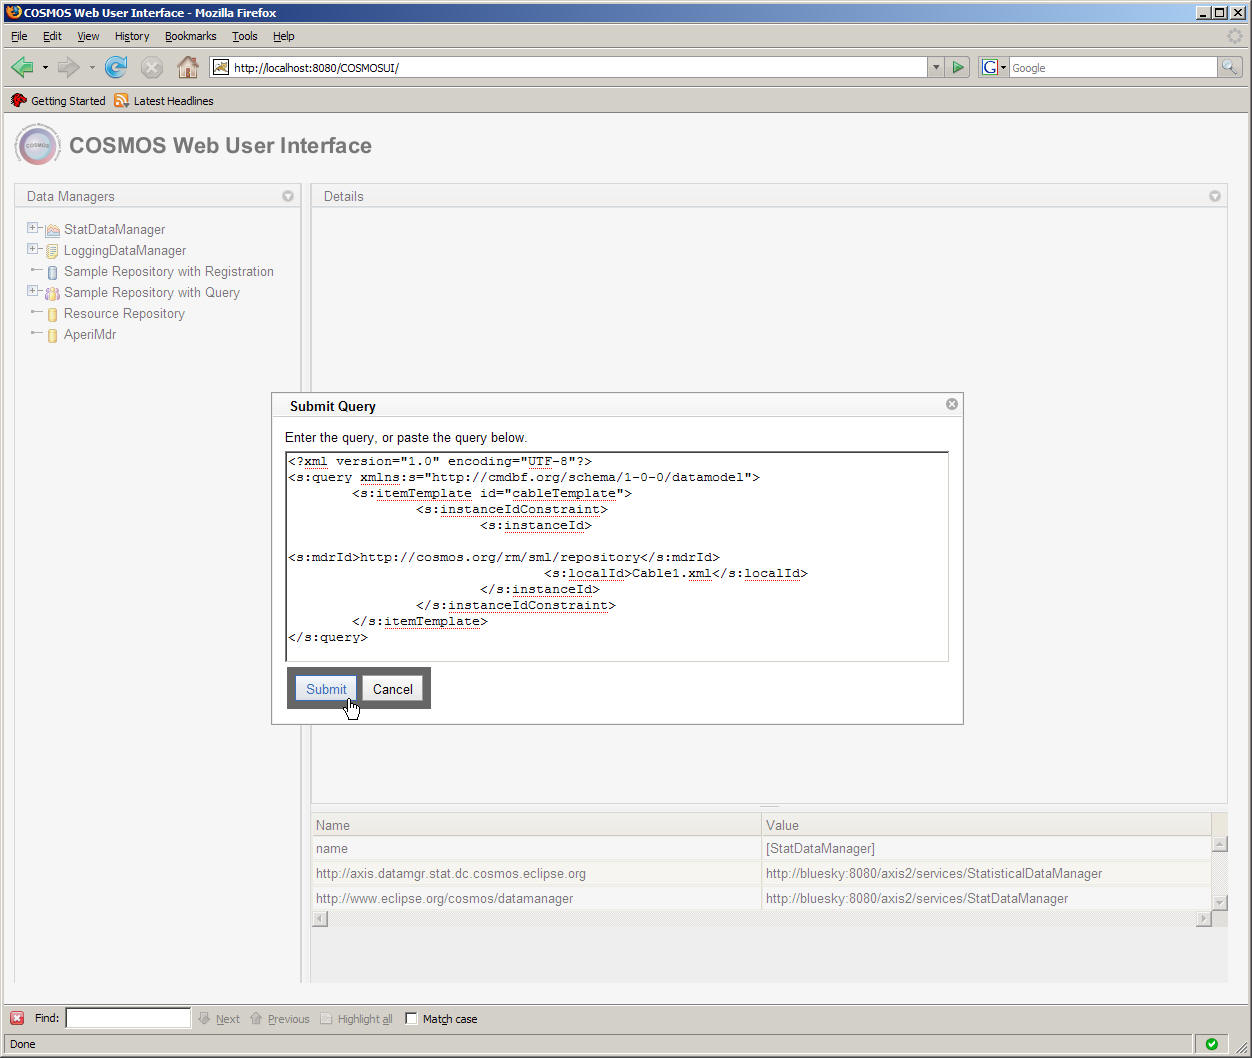This screenshot has height=1058, width=1252.
Task: Click the table's vertical scrollbar down arrow
Action: [1219, 902]
